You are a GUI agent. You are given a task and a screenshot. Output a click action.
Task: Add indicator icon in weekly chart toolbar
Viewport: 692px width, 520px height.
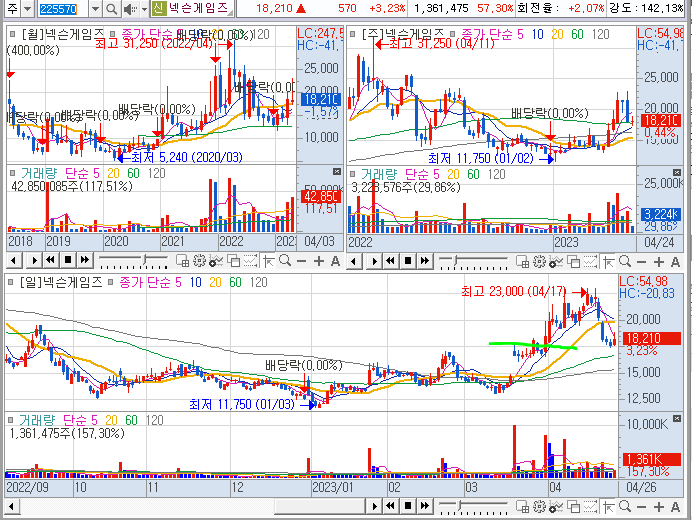556,262
